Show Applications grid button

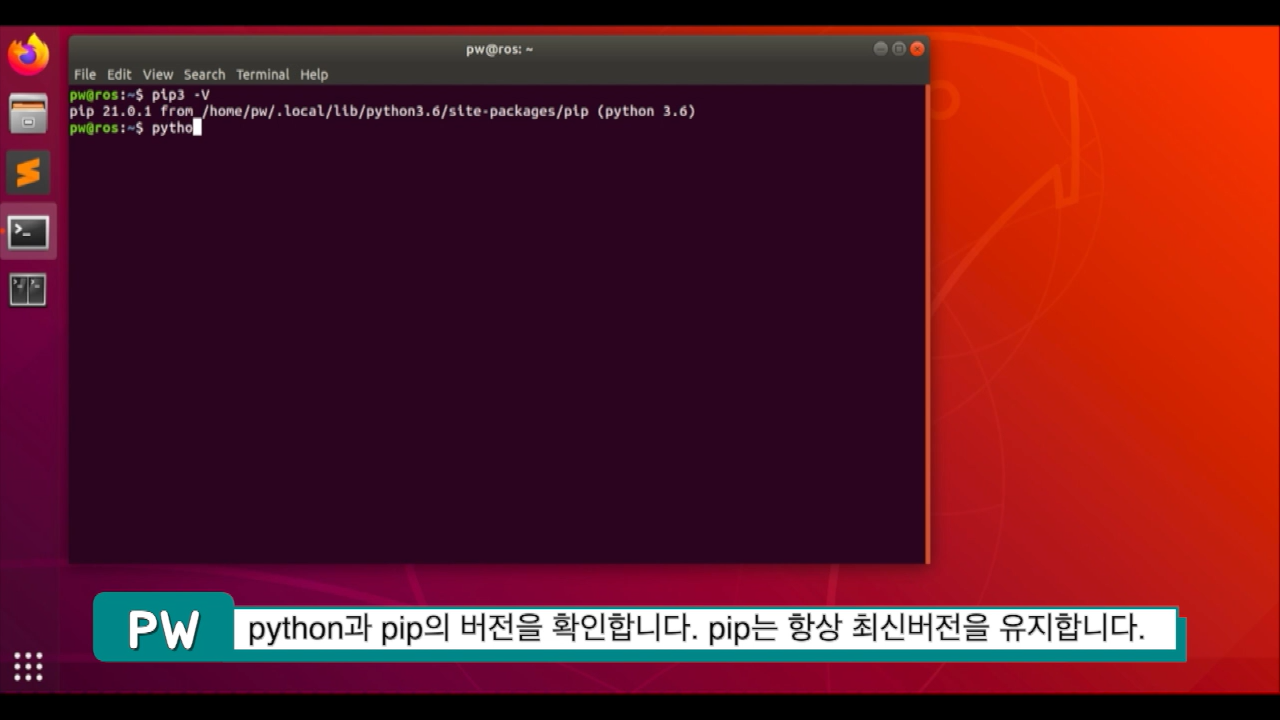pos(28,666)
